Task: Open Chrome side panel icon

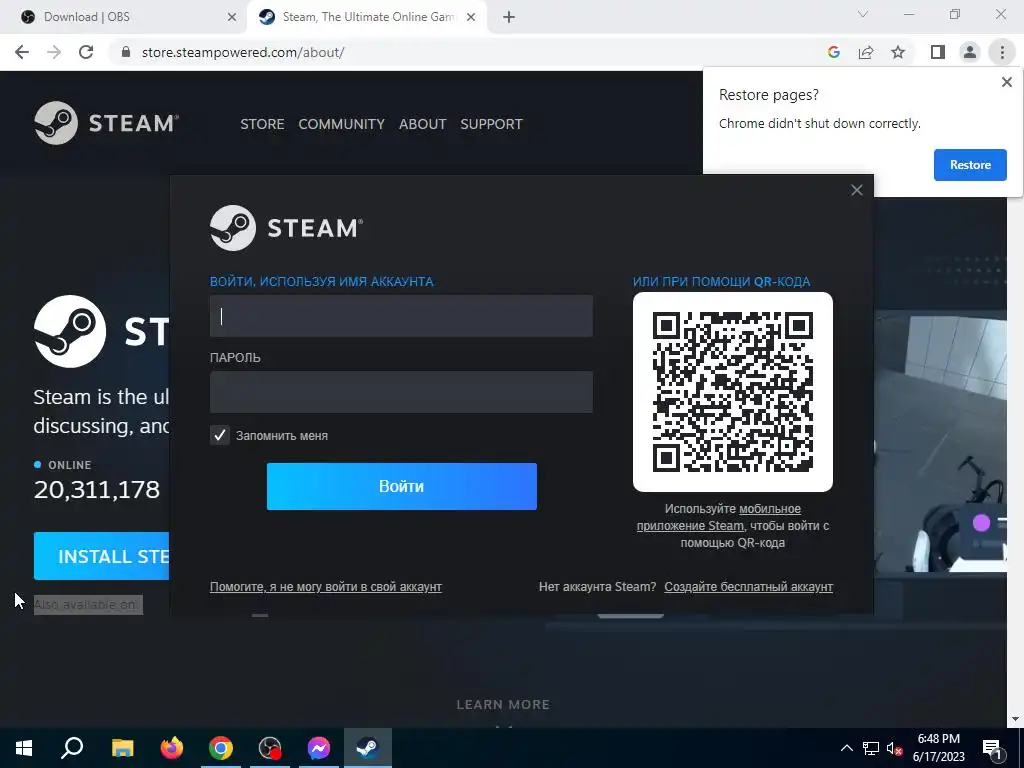Action: tap(938, 52)
